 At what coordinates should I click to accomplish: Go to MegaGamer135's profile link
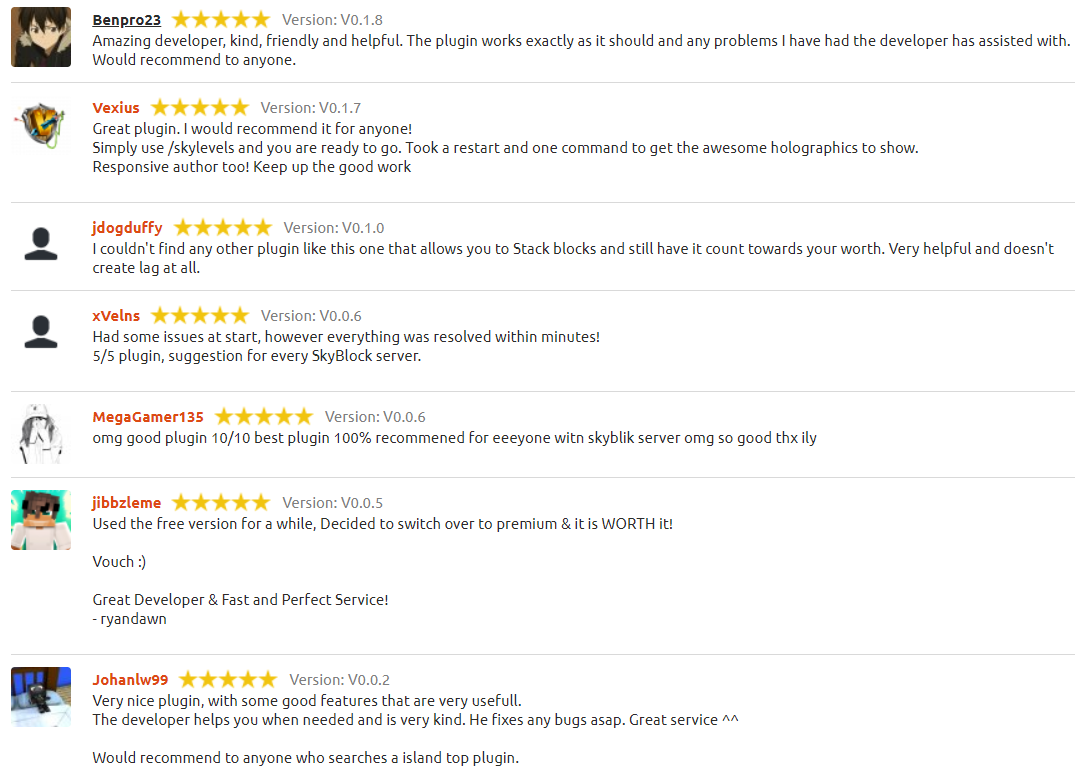(148, 417)
